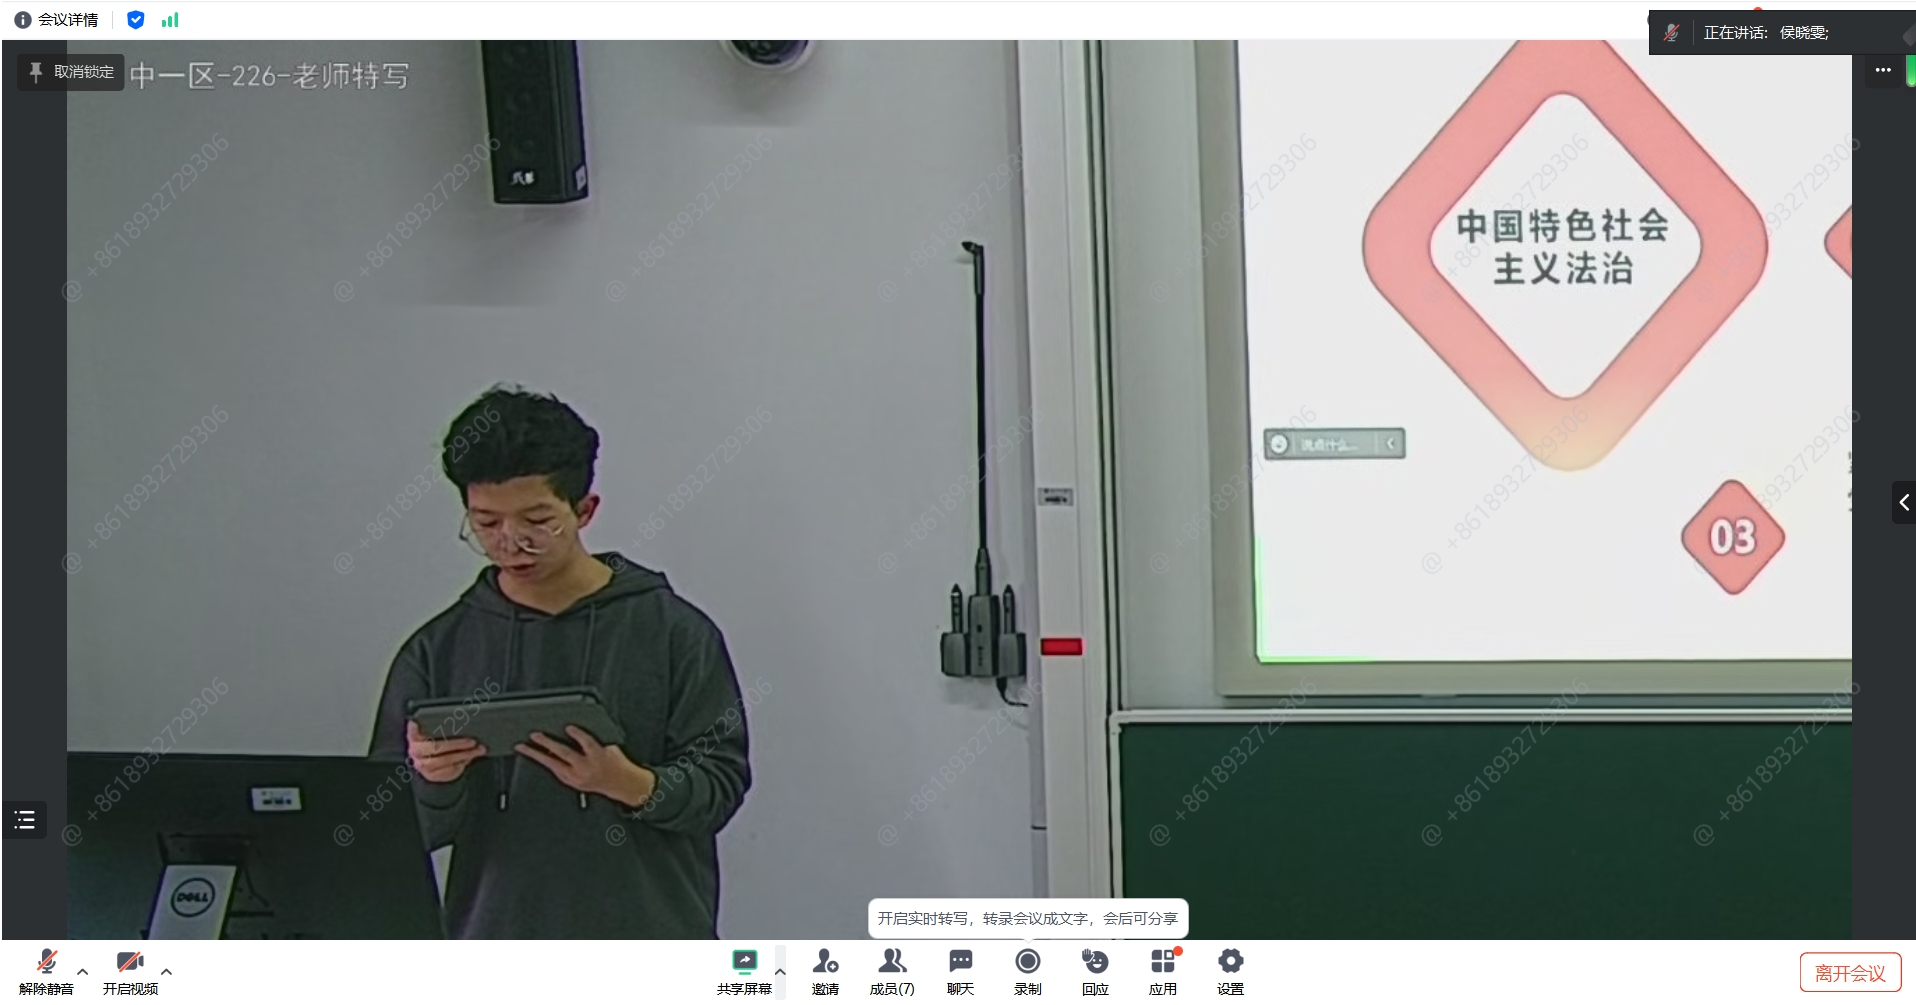
Task: Open the 应用 apps menu
Action: click(x=1163, y=971)
